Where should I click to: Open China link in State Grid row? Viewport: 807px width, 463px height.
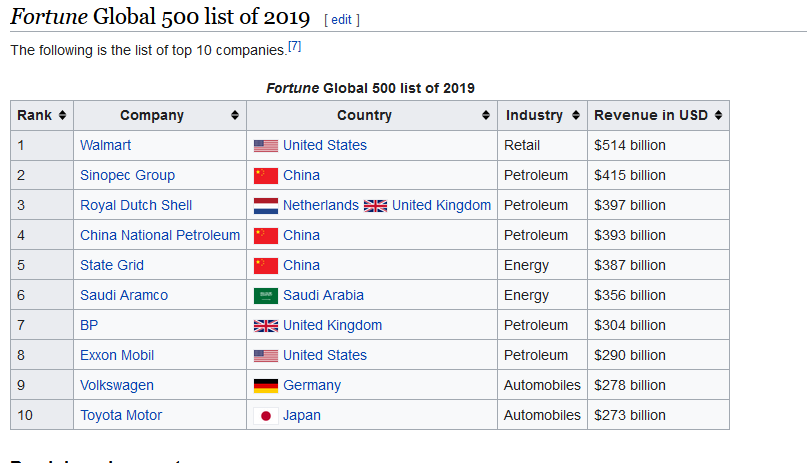[301, 265]
